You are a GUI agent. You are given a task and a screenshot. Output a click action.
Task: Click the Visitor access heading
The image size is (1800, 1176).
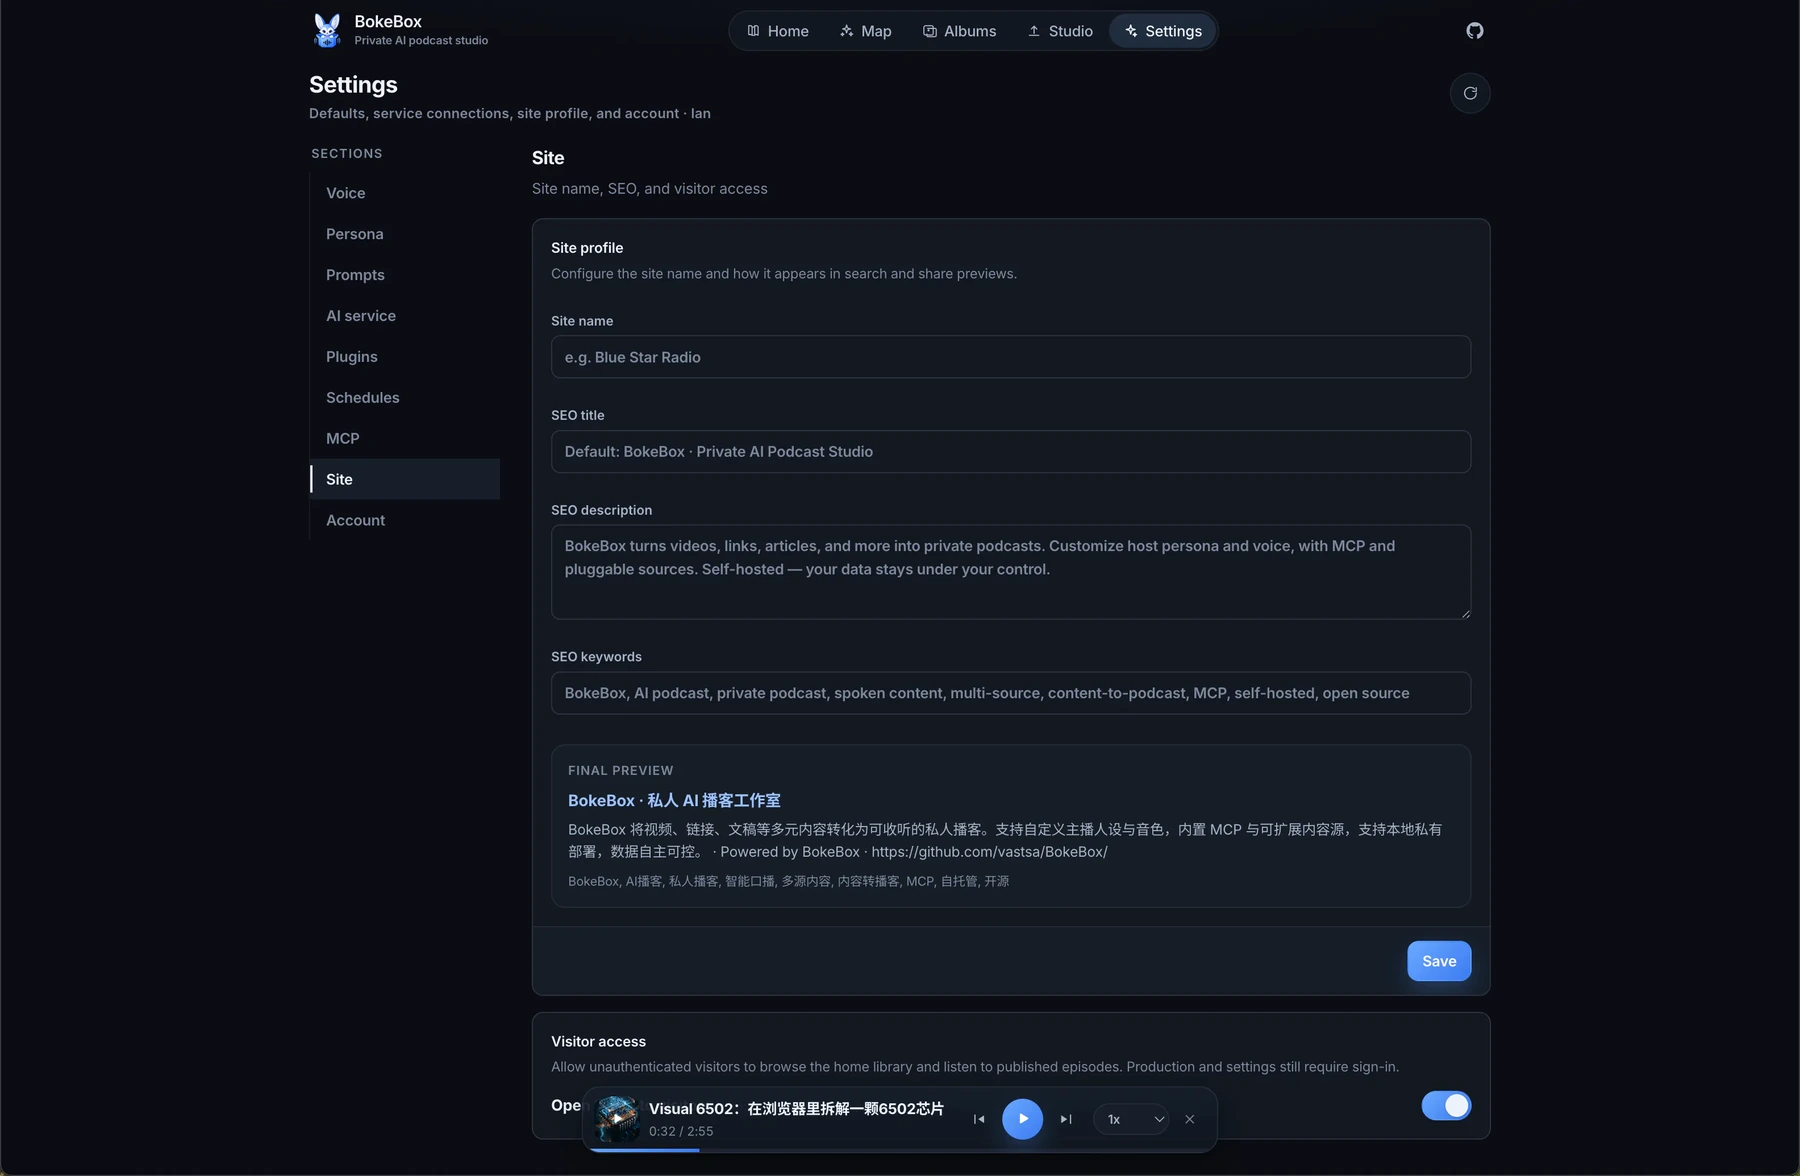point(598,1041)
